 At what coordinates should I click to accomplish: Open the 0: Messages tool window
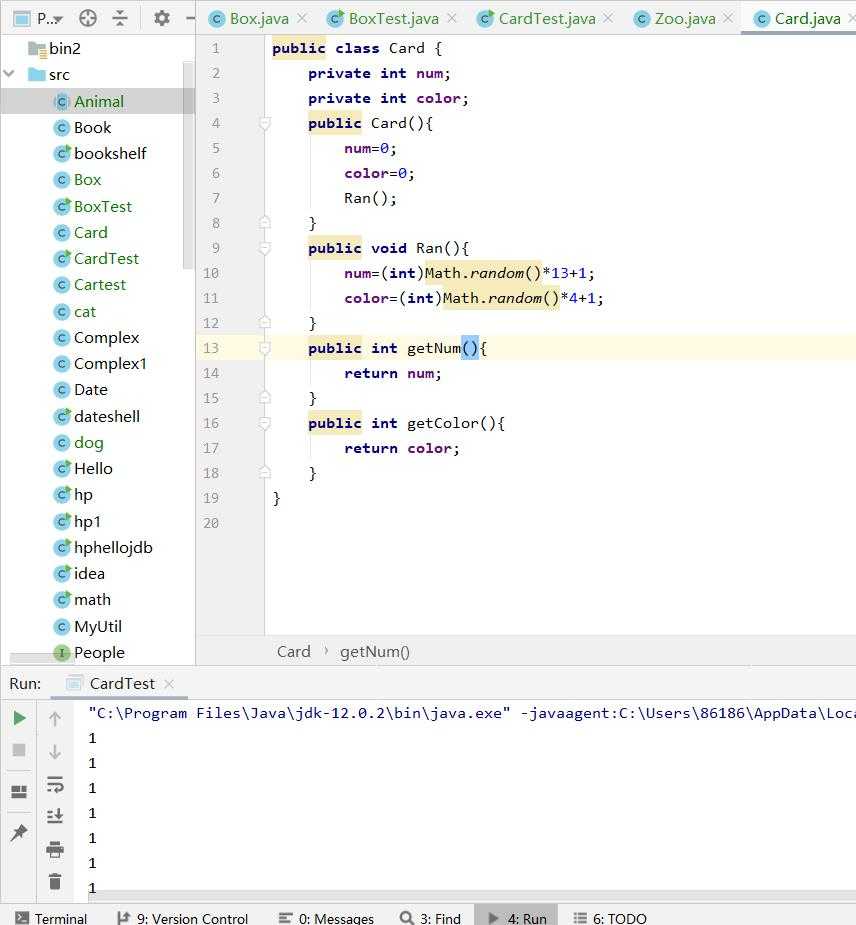[x=326, y=918]
